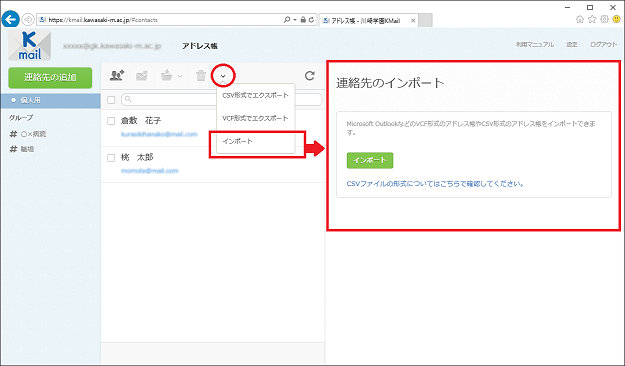Screen dimensions: 625x366
Task: Click the send mail envelope toolbar icon
Action: (142, 75)
